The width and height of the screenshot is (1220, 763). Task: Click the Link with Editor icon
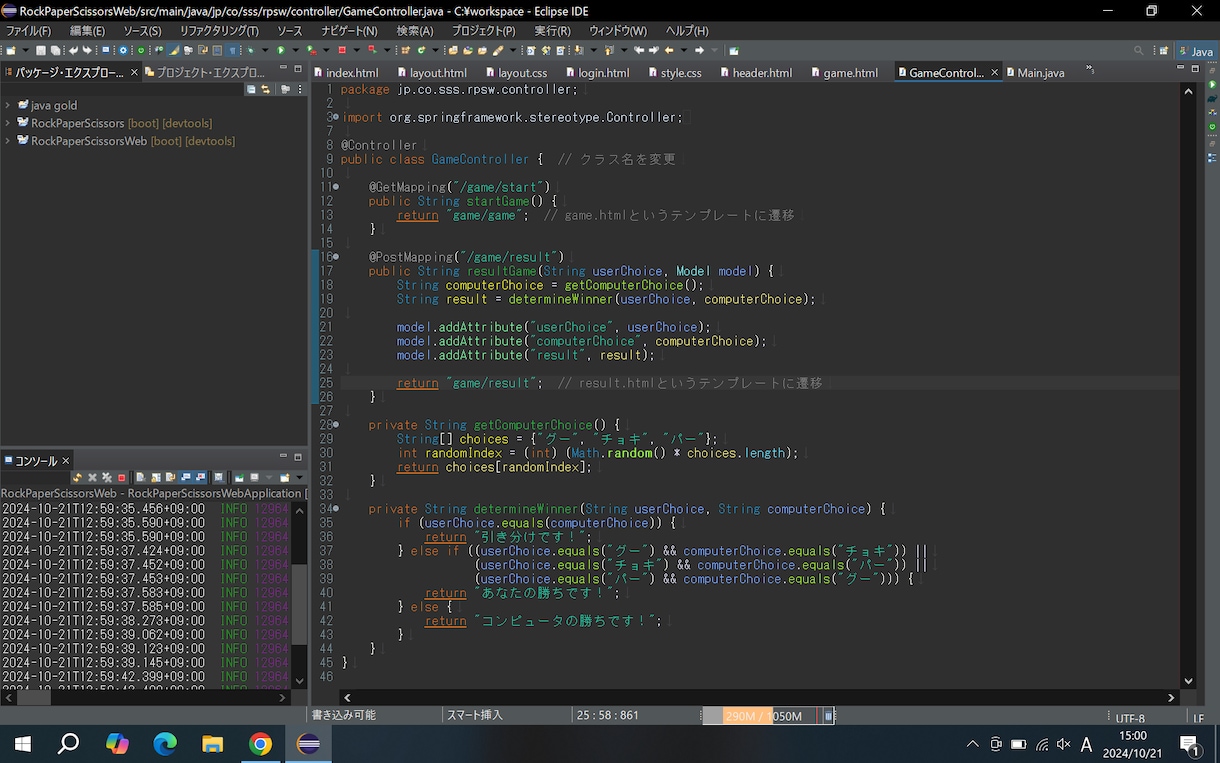(265, 89)
